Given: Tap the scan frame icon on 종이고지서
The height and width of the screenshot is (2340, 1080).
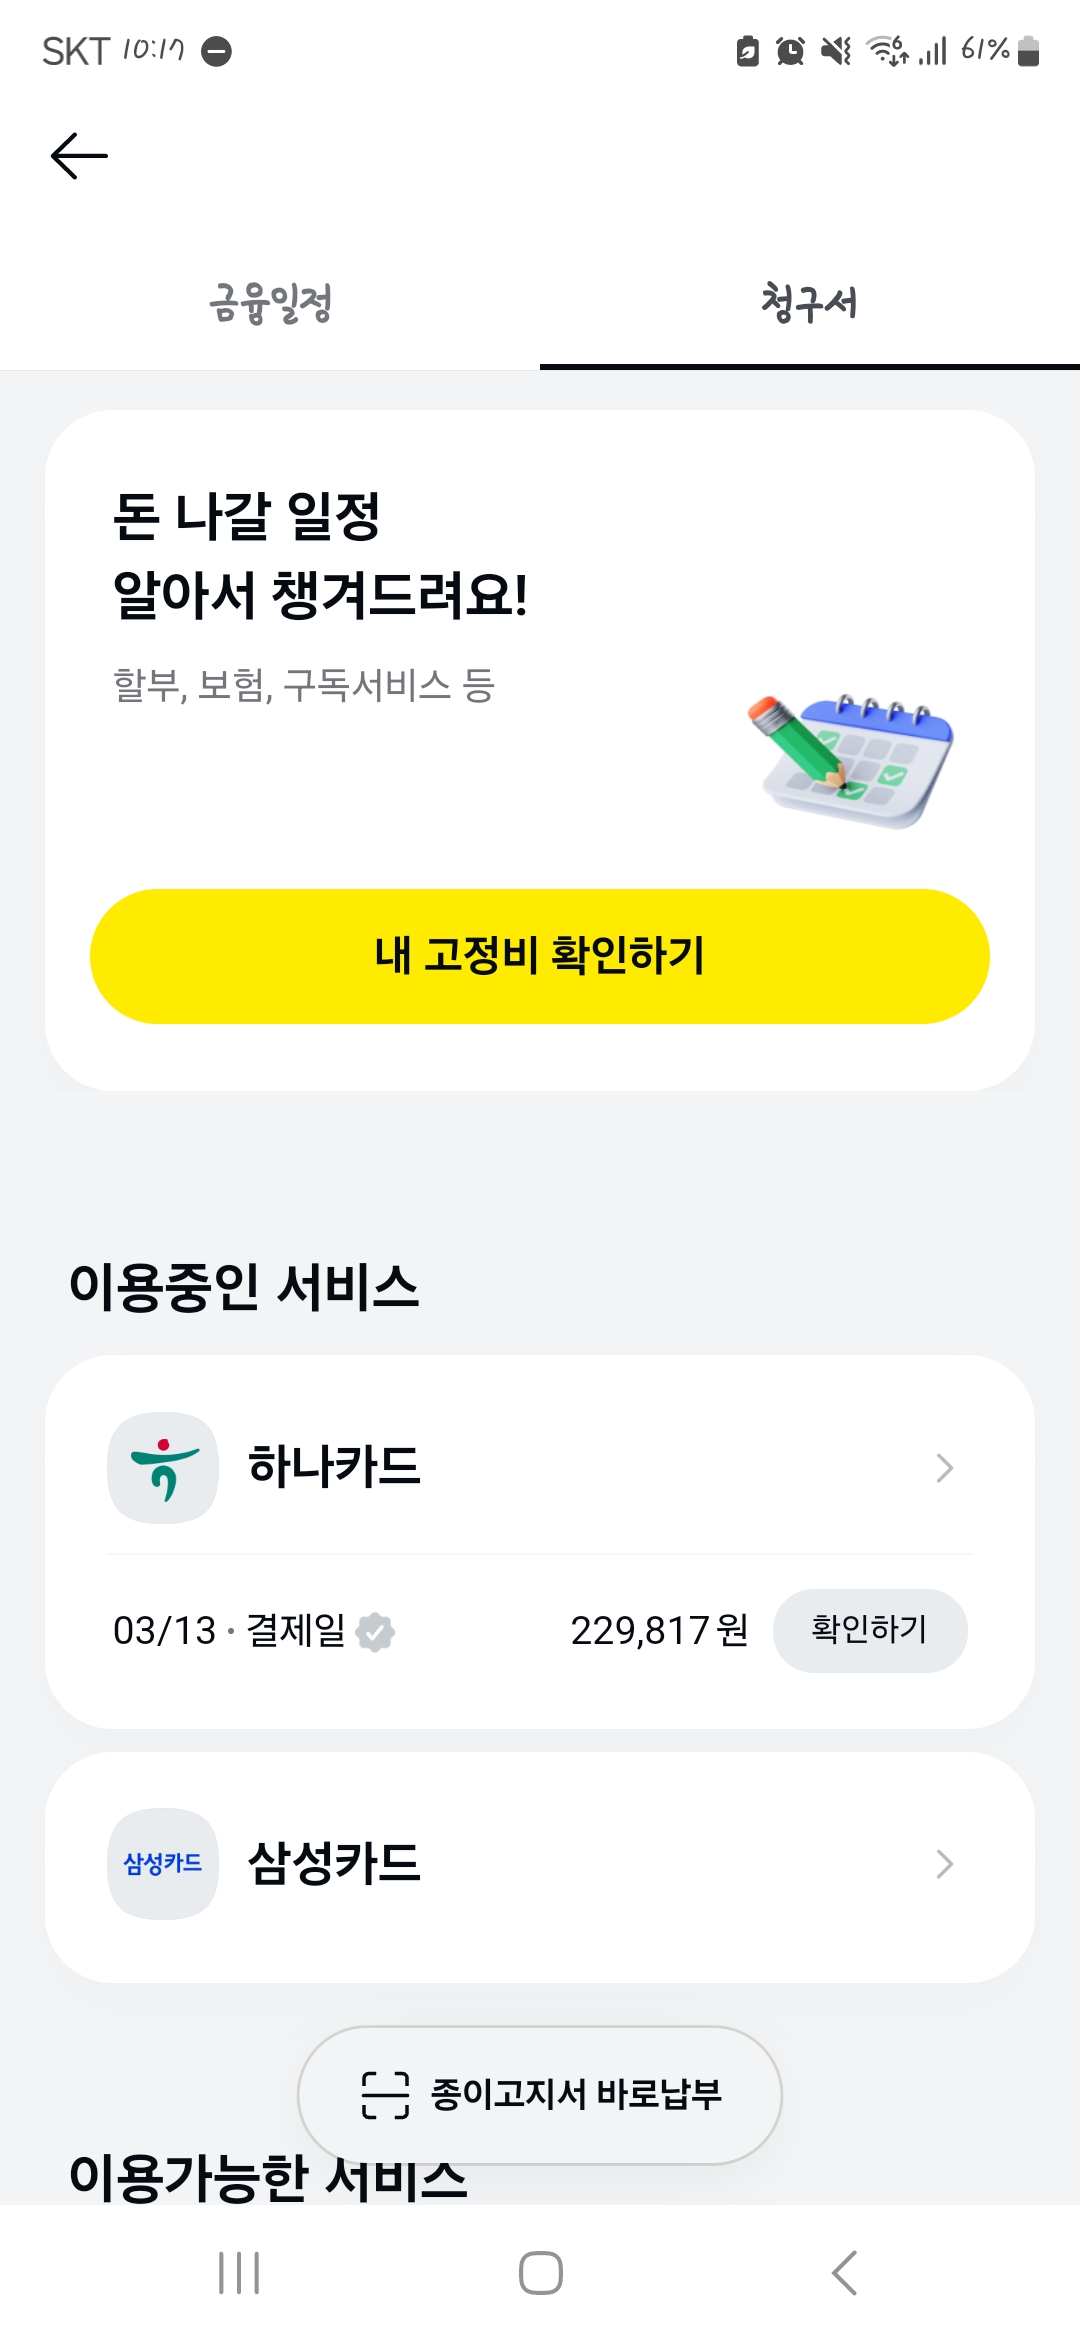Looking at the screenshot, I should tap(385, 2095).
